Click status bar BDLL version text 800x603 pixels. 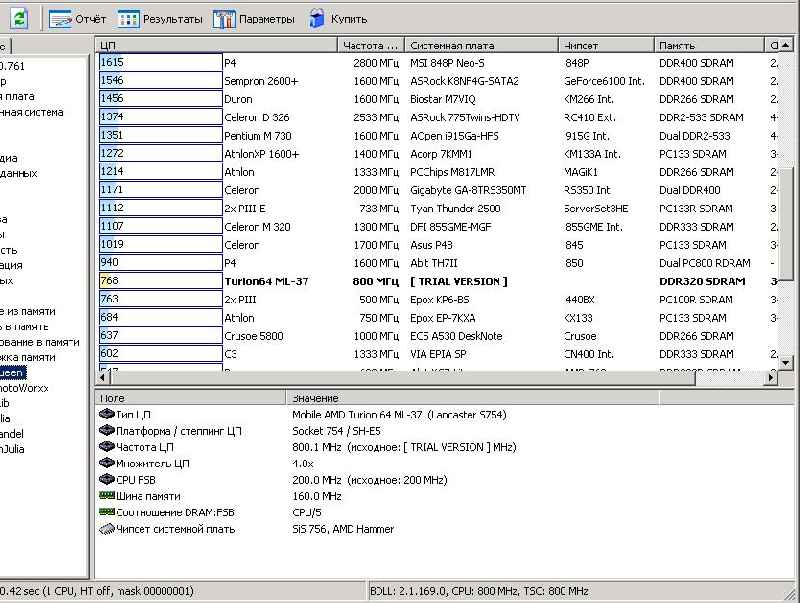click(x=479, y=591)
